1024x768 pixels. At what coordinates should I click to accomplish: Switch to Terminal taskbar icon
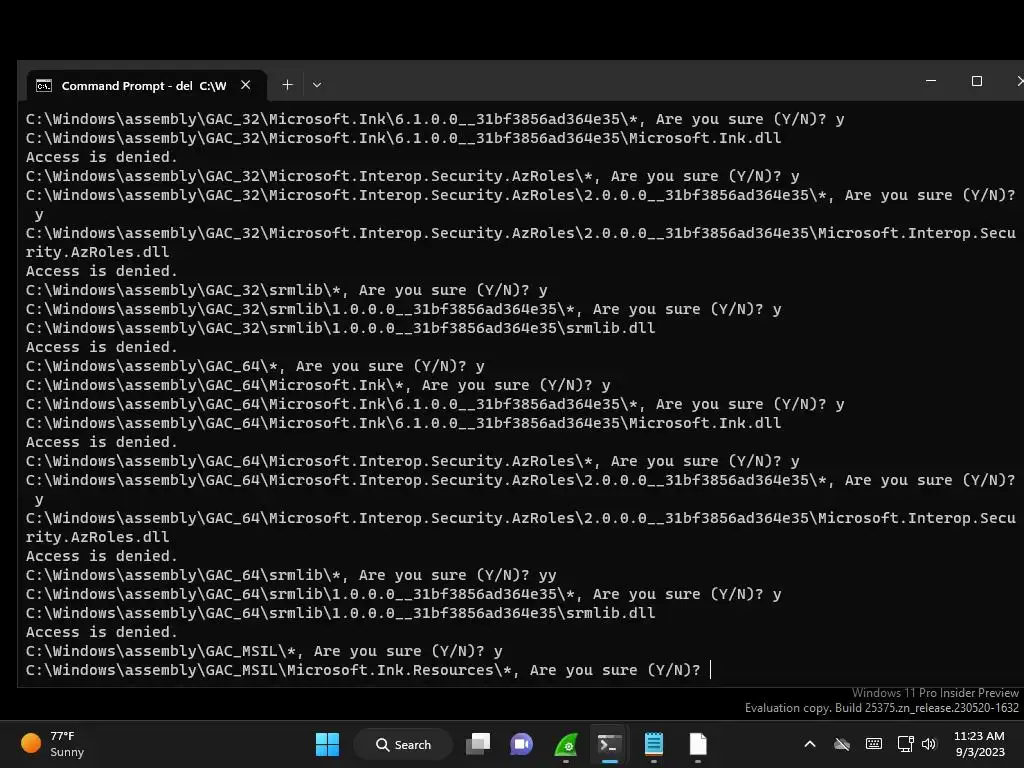coord(609,744)
